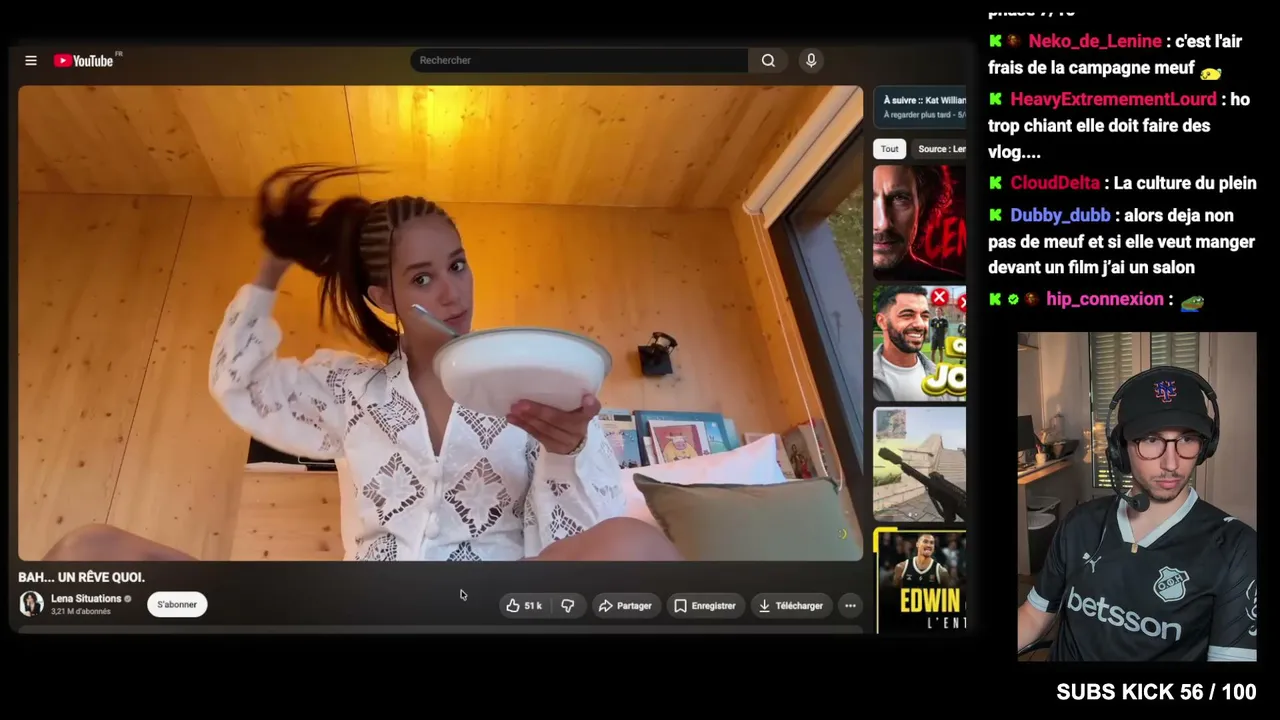Open HeavyExtremementLourd's chat profile
The width and height of the screenshot is (1280, 720).
(1113, 99)
